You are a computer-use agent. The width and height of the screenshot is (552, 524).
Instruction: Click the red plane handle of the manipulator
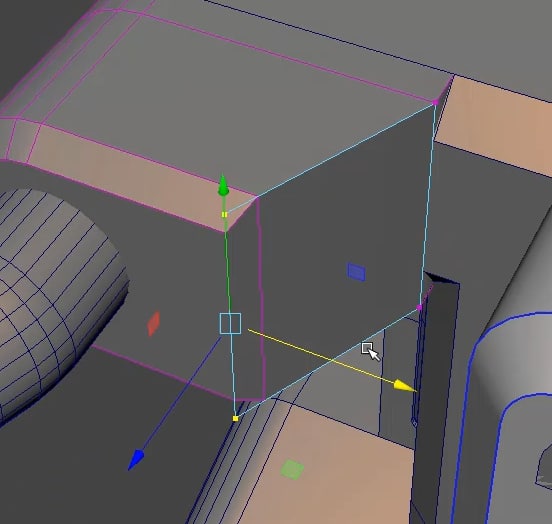pyautogui.click(x=153, y=324)
